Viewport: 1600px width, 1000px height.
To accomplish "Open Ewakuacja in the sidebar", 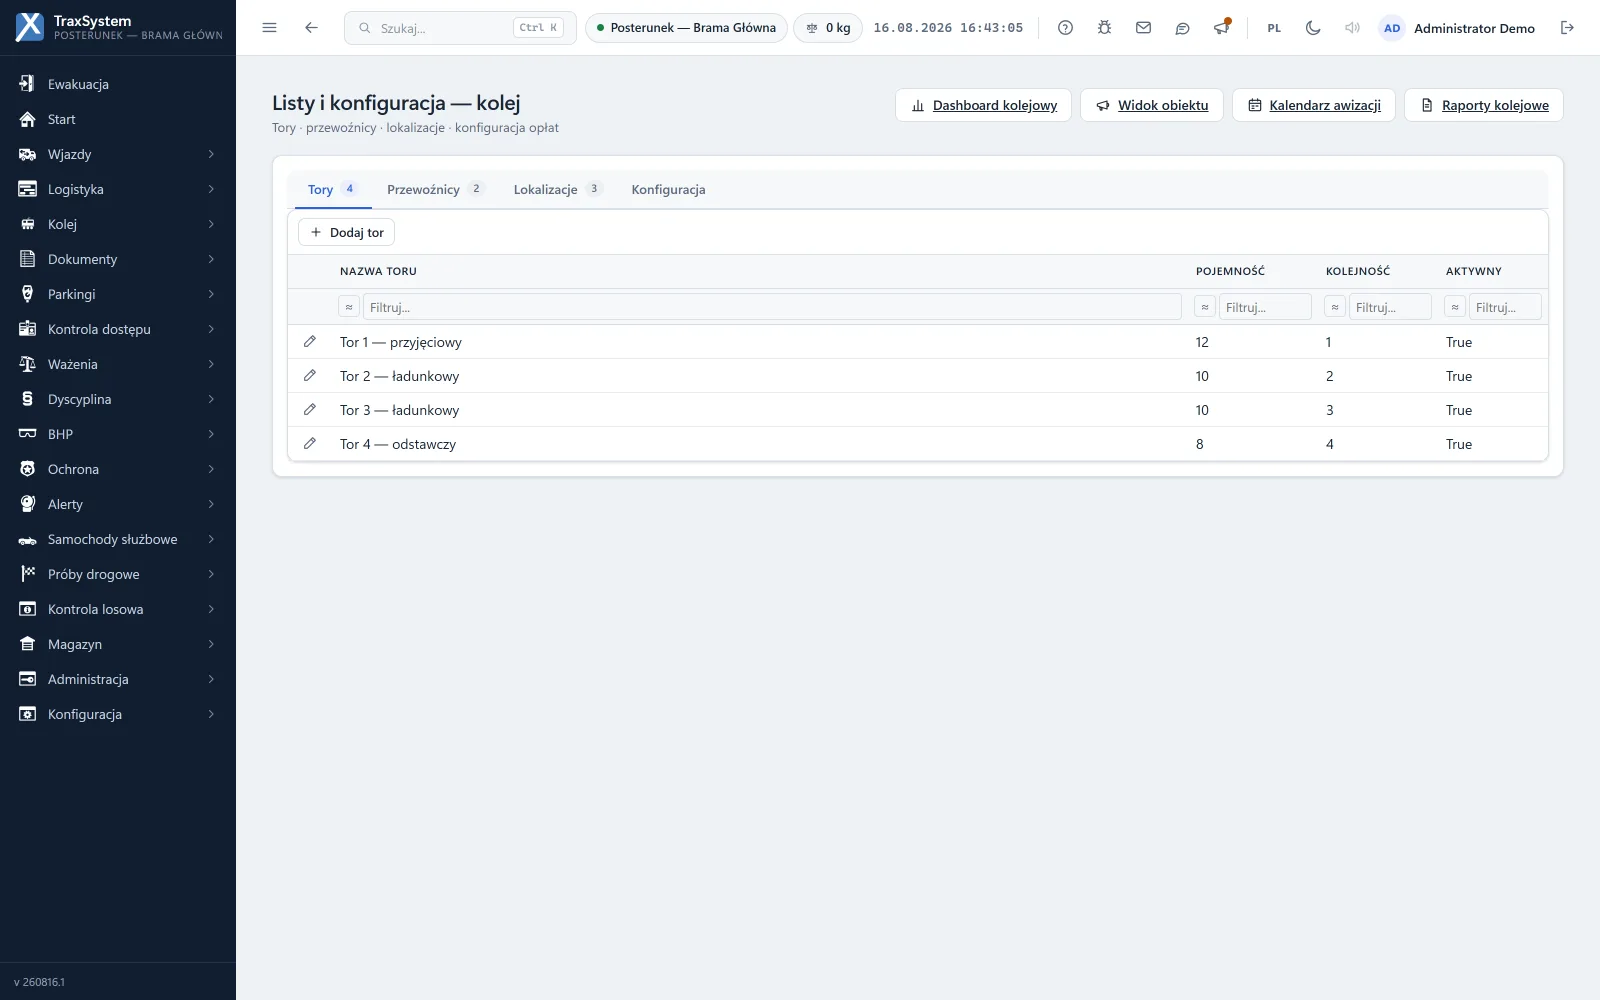I will (118, 84).
